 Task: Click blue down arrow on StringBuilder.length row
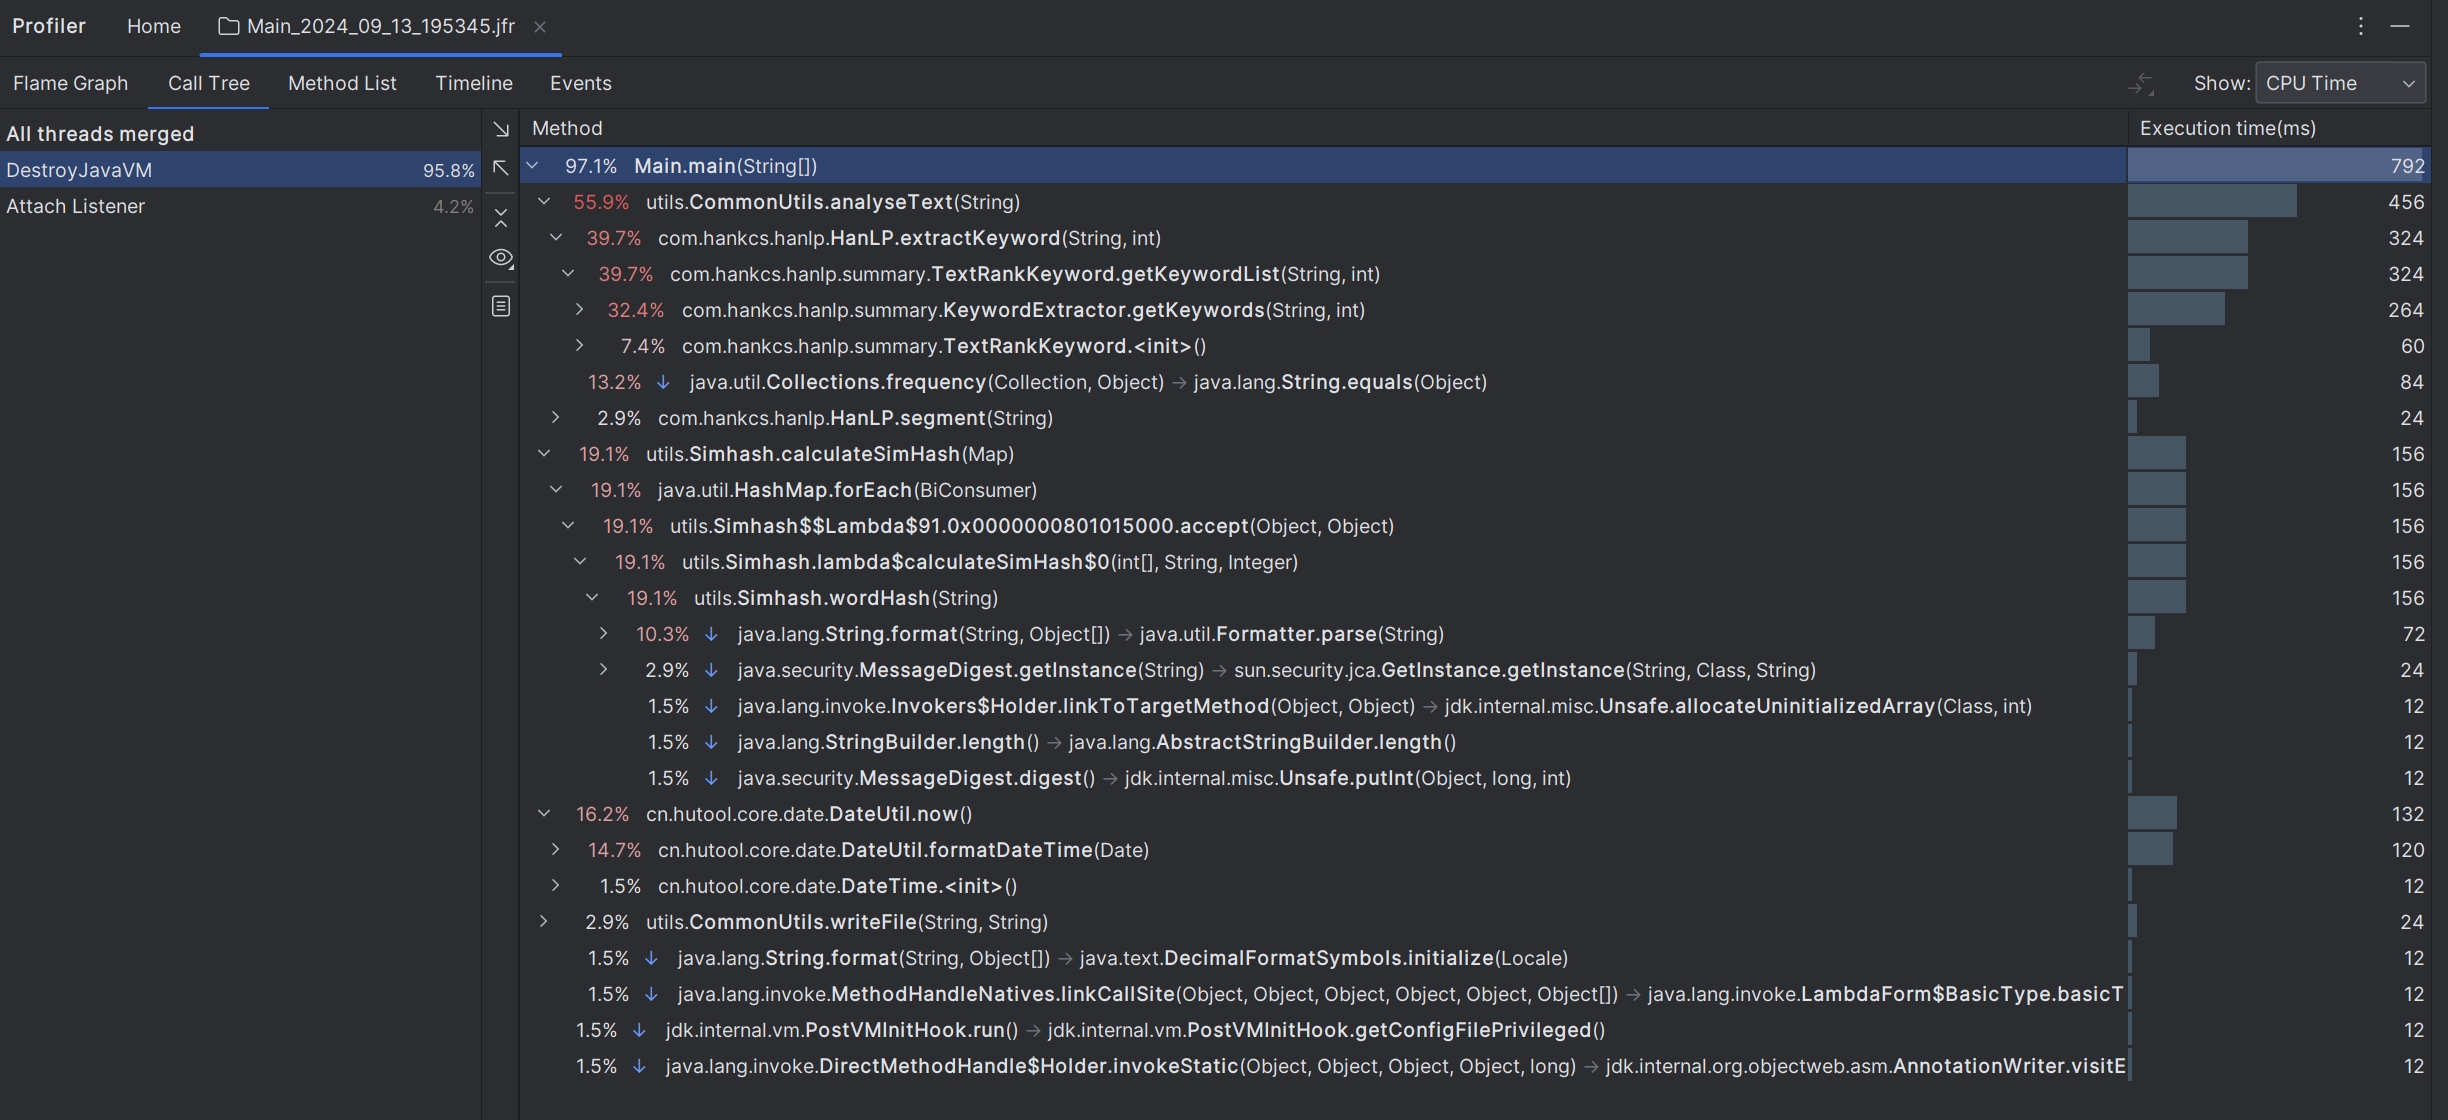click(x=711, y=742)
